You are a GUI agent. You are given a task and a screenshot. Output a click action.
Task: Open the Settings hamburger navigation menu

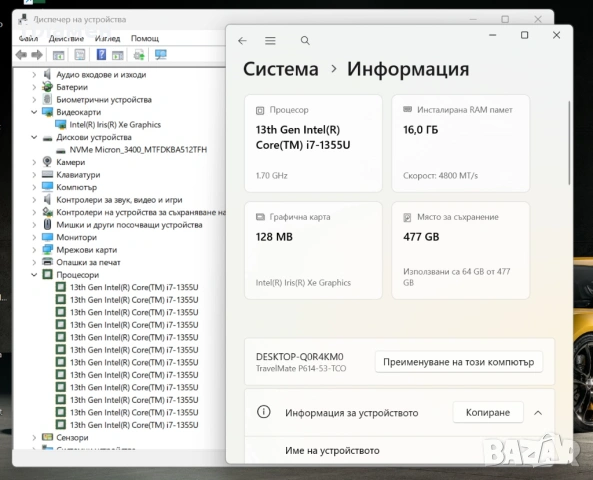[270, 41]
